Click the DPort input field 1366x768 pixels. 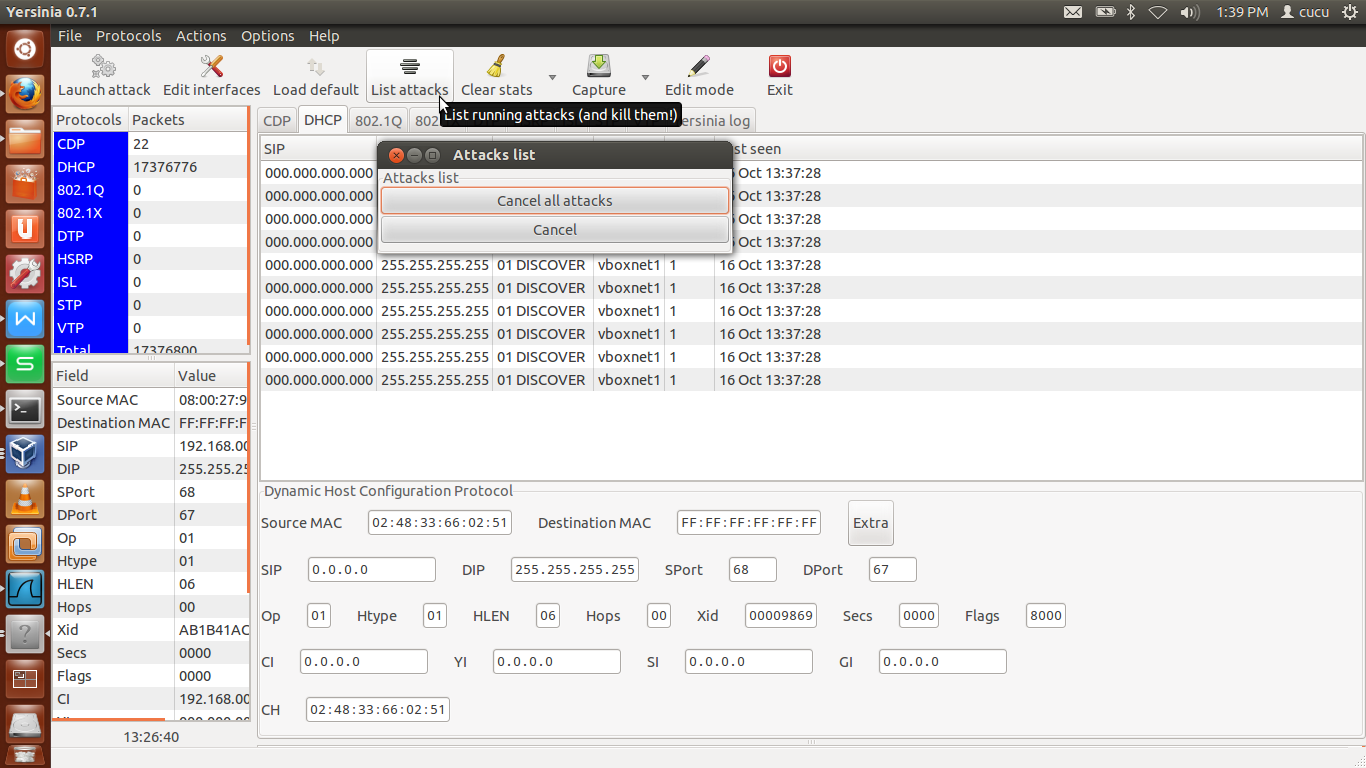(893, 570)
